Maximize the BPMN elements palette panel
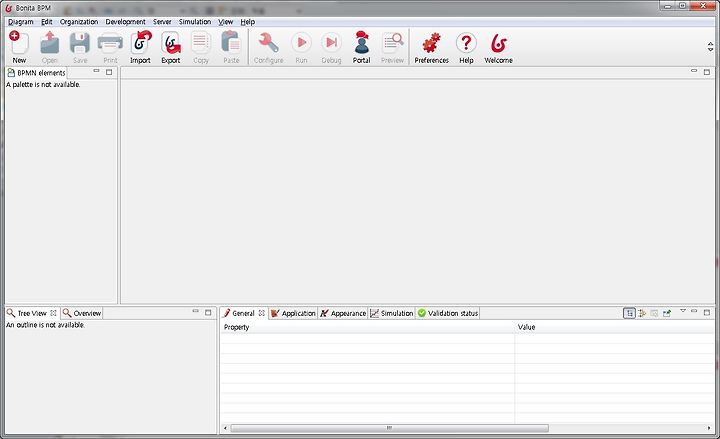Image resolution: width=720 pixels, height=439 pixels. pyautogui.click(x=109, y=72)
